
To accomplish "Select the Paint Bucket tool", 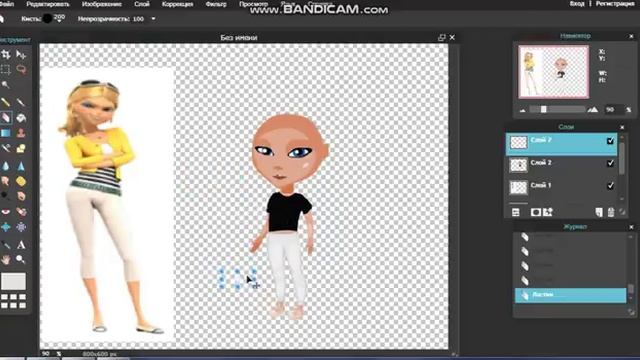I will [21, 118].
